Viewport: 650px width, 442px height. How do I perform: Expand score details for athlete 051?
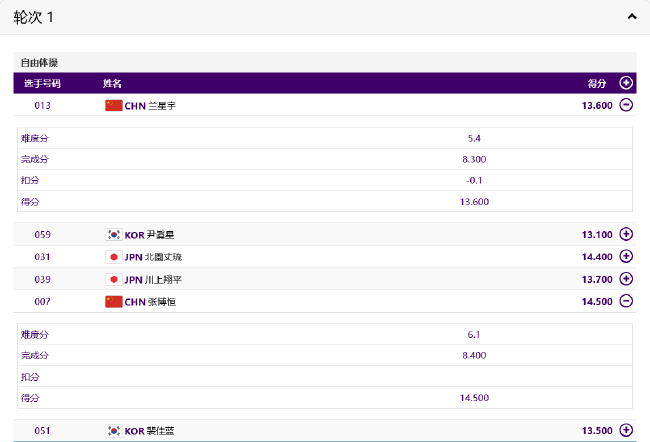pyautogui.click(x=626, y=430)
